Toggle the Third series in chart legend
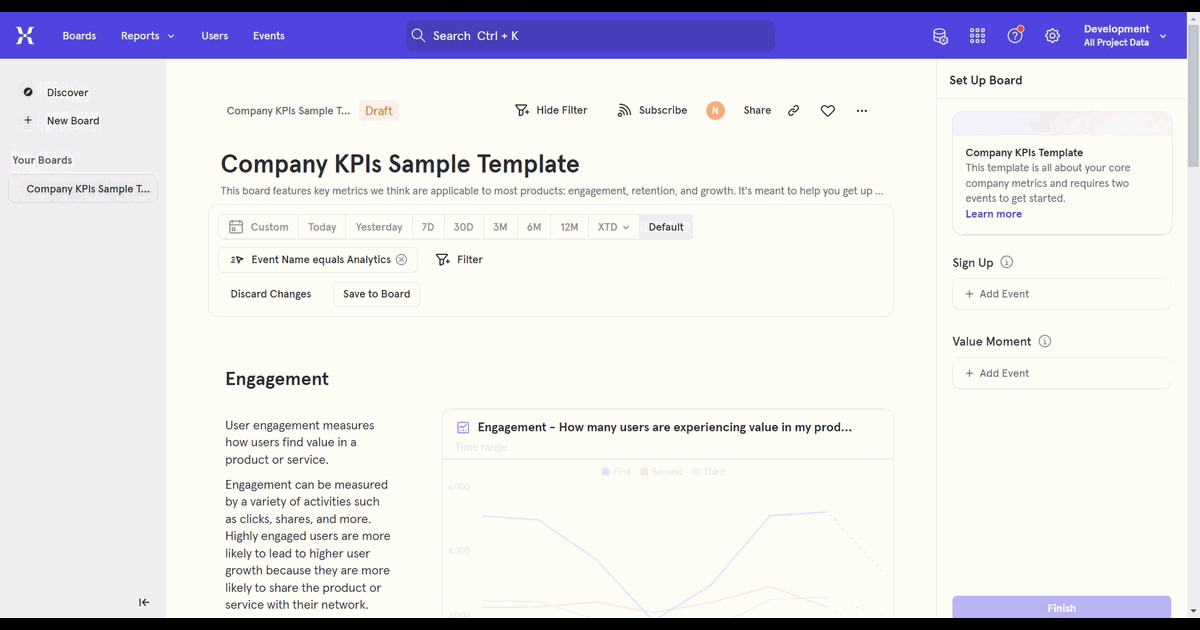Image resolution: width=1200 pixels, height=630 pixels. click(708, 471)
